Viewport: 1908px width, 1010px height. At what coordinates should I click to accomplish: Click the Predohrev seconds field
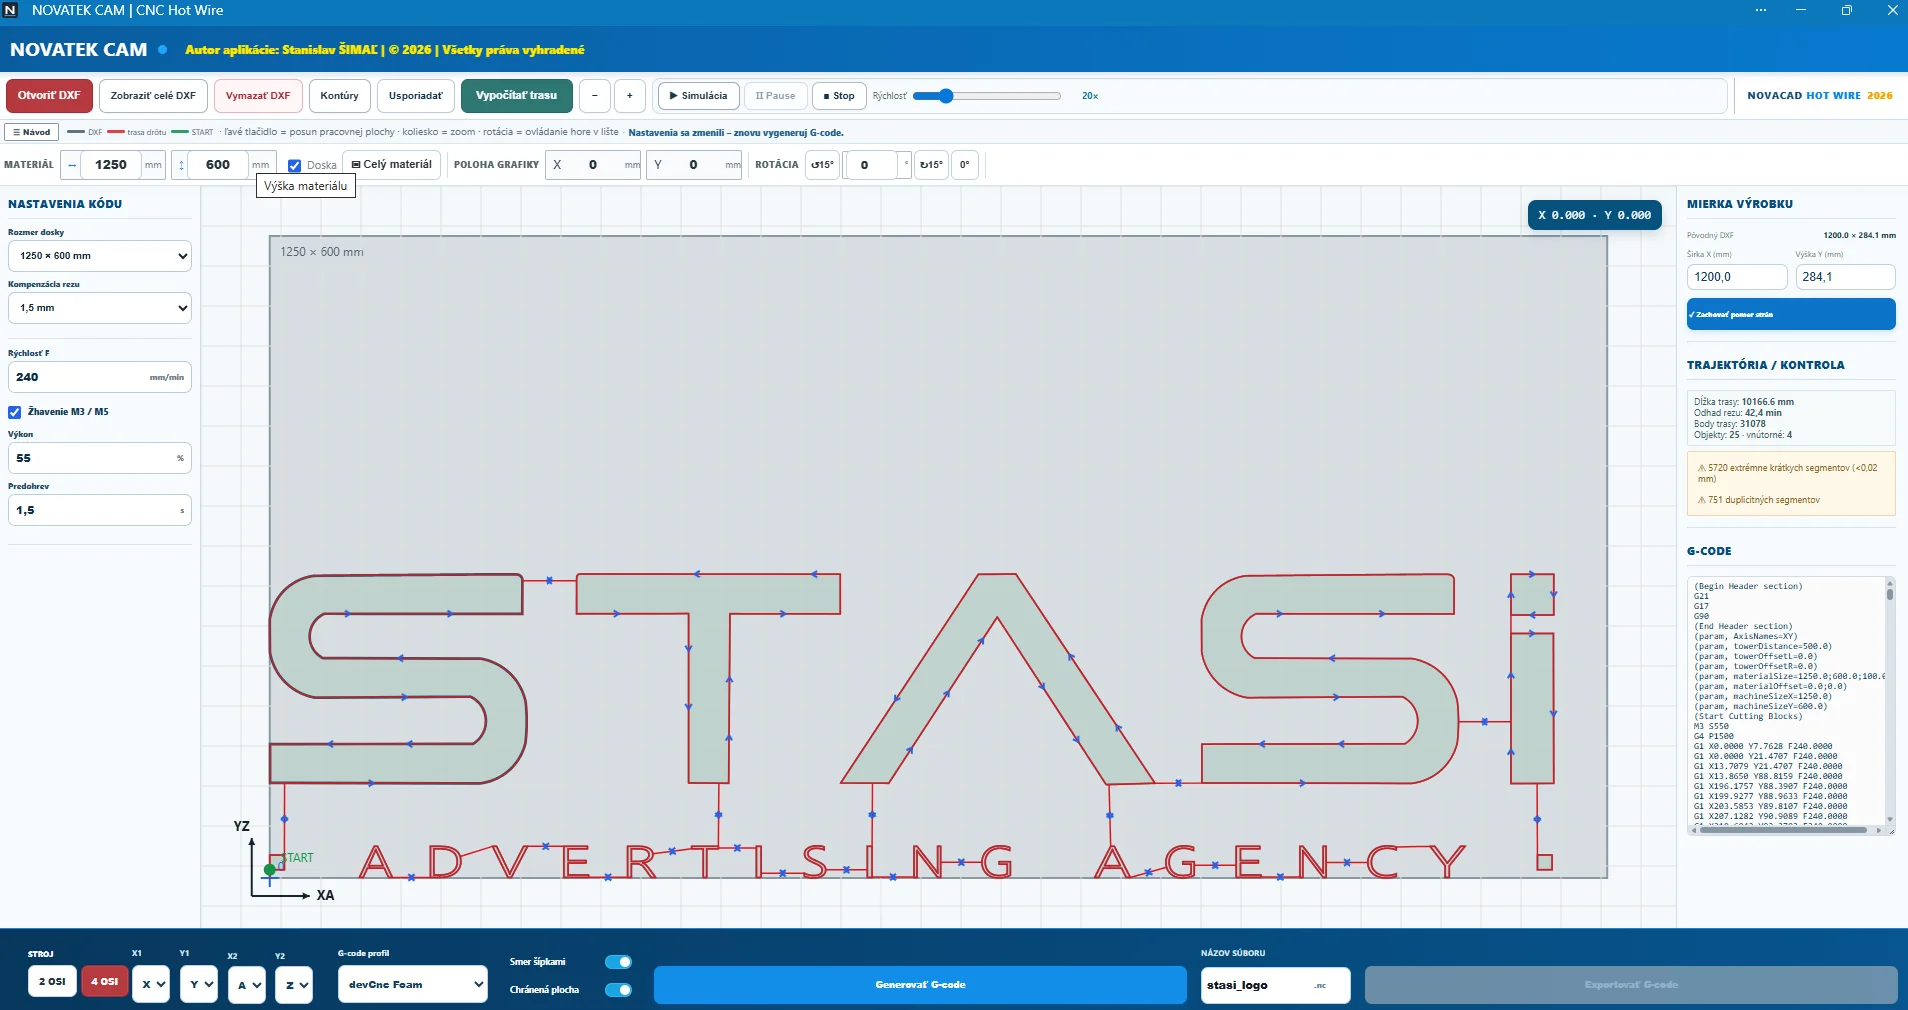100,510
